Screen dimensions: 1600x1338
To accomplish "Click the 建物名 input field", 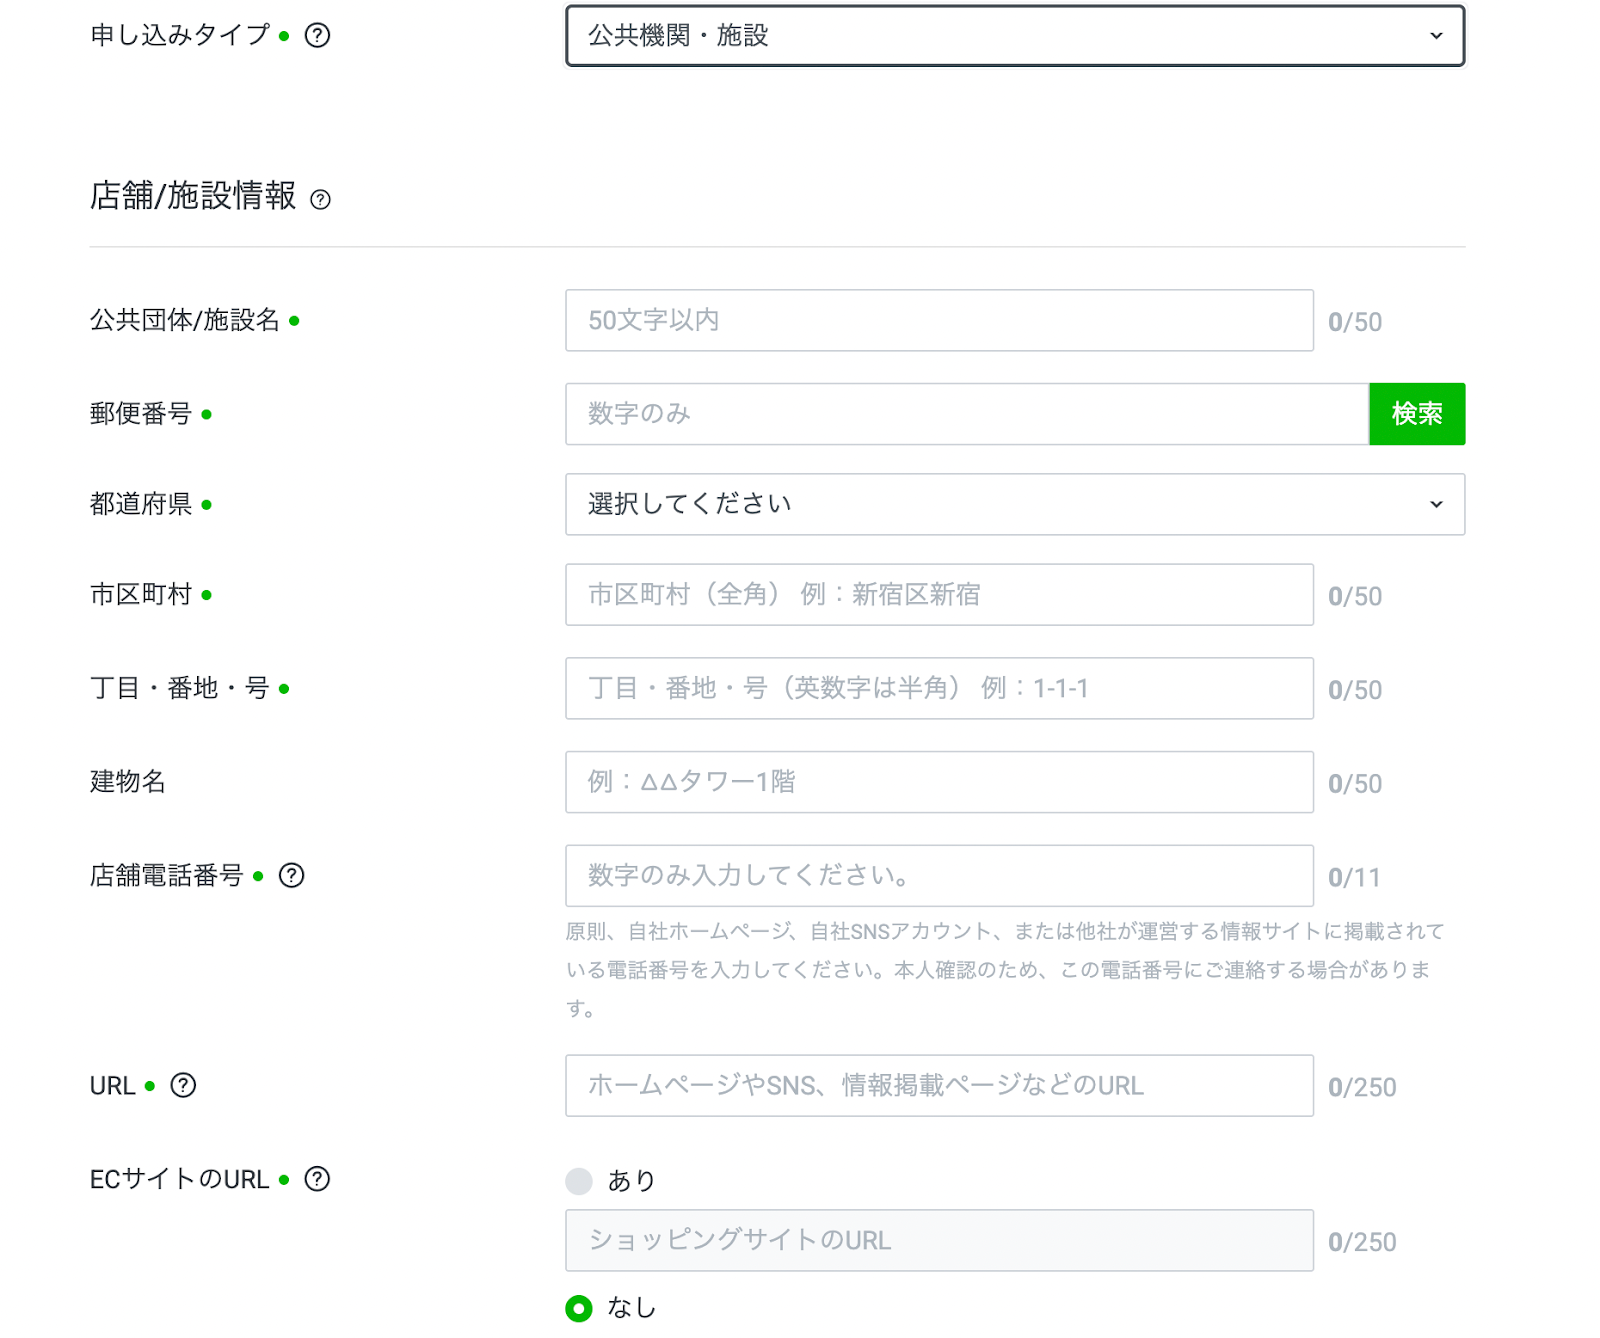I will (x=938, y=782).
